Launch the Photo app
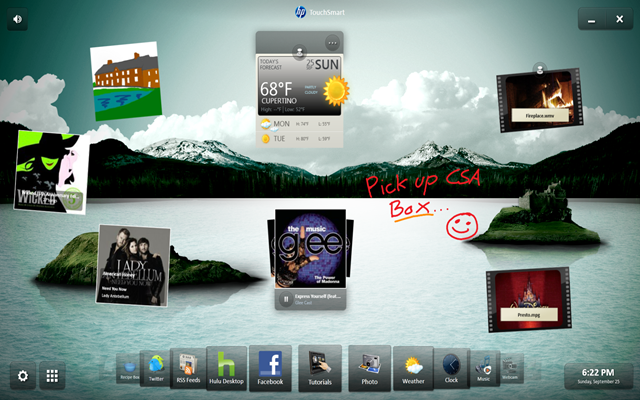The height and width of the screenshot is (400, 640). point(369,368)
